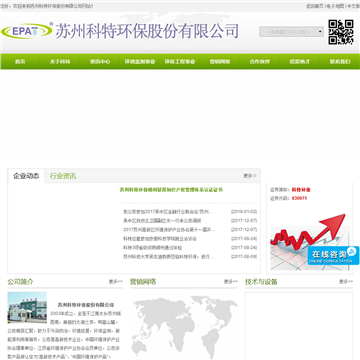
Task: Click the red 科特环保 stock name
Action: 301,190
